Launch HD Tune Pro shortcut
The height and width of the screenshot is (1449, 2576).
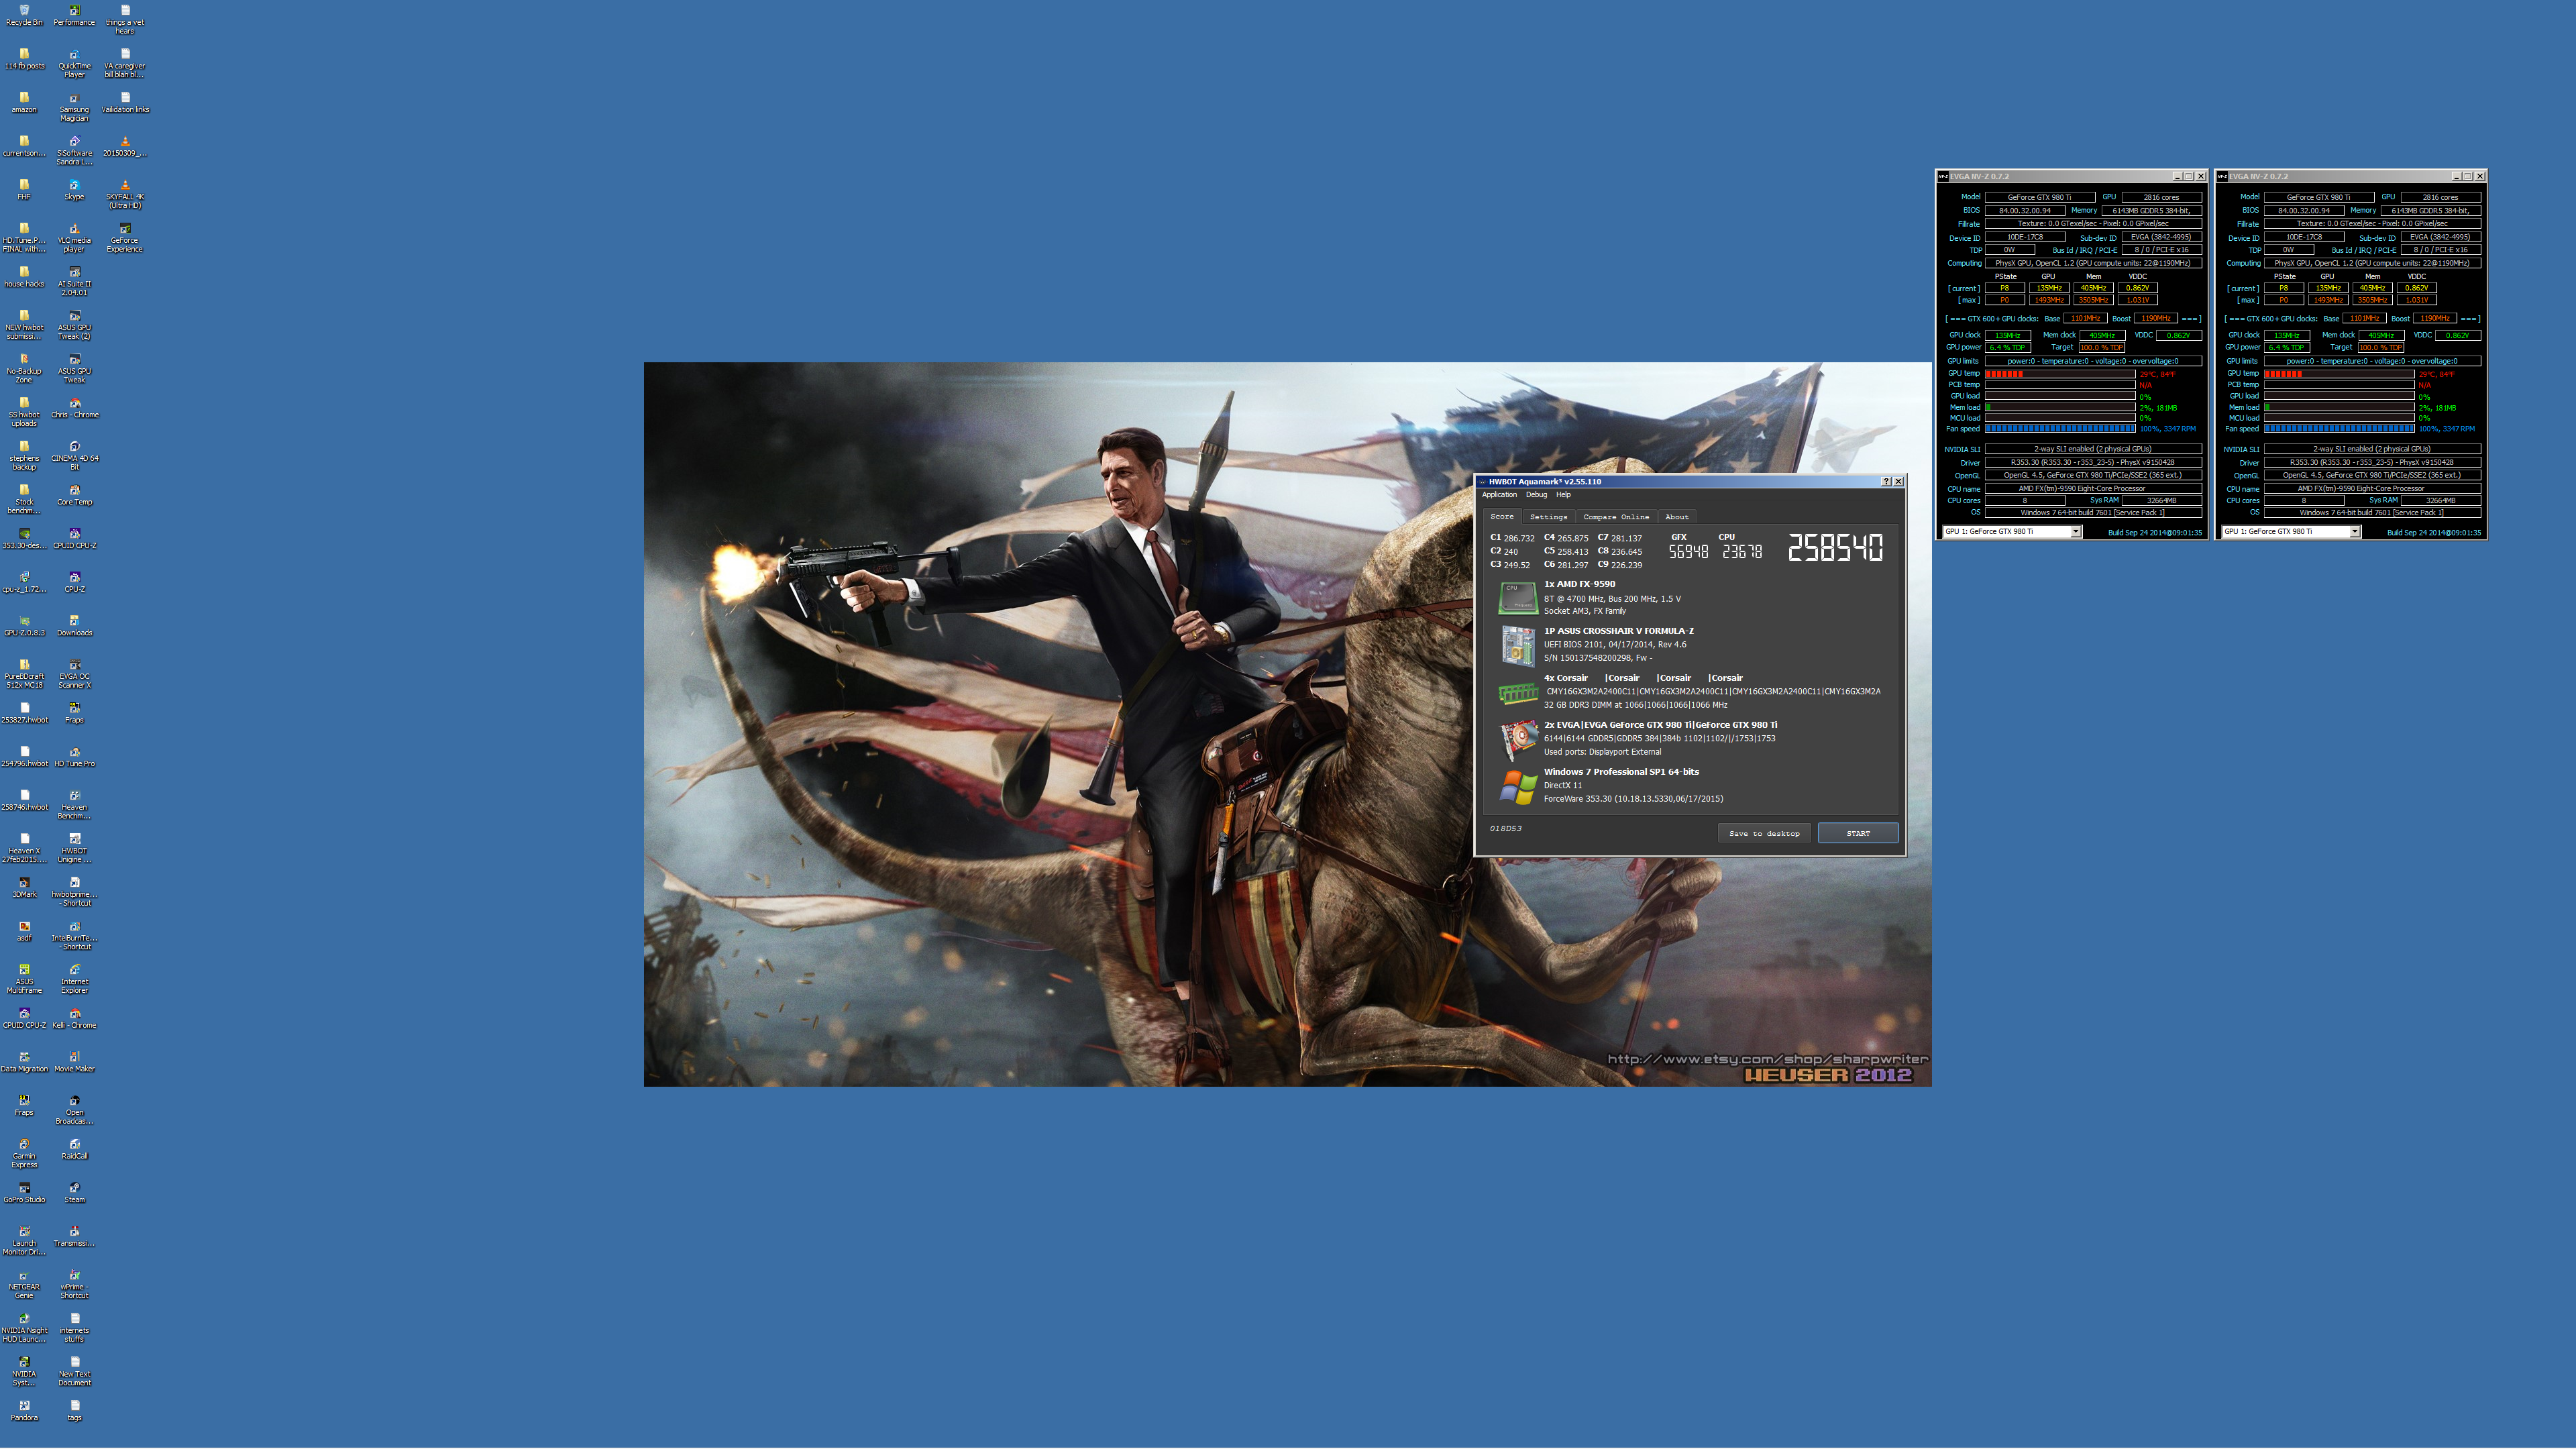click(x=74, y=757)
